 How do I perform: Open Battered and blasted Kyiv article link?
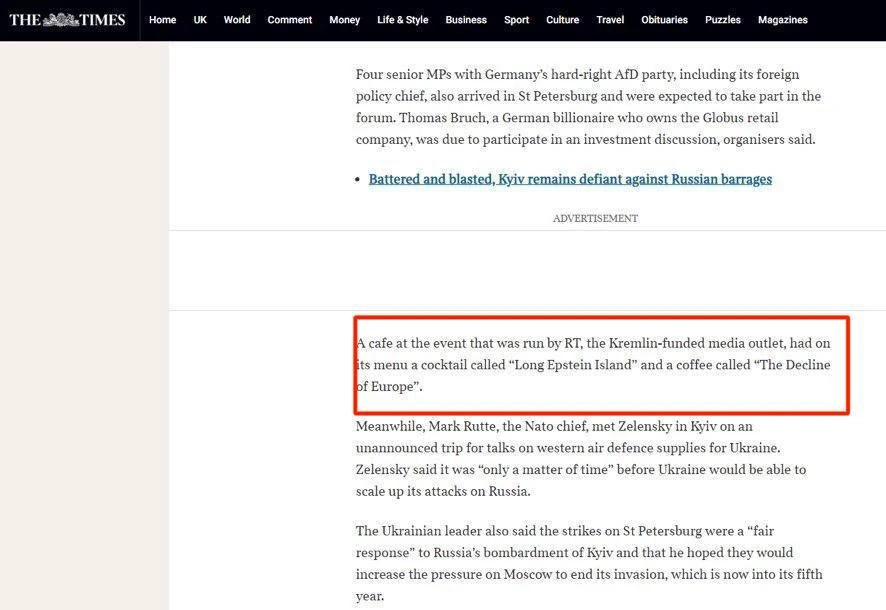[570, 179]
